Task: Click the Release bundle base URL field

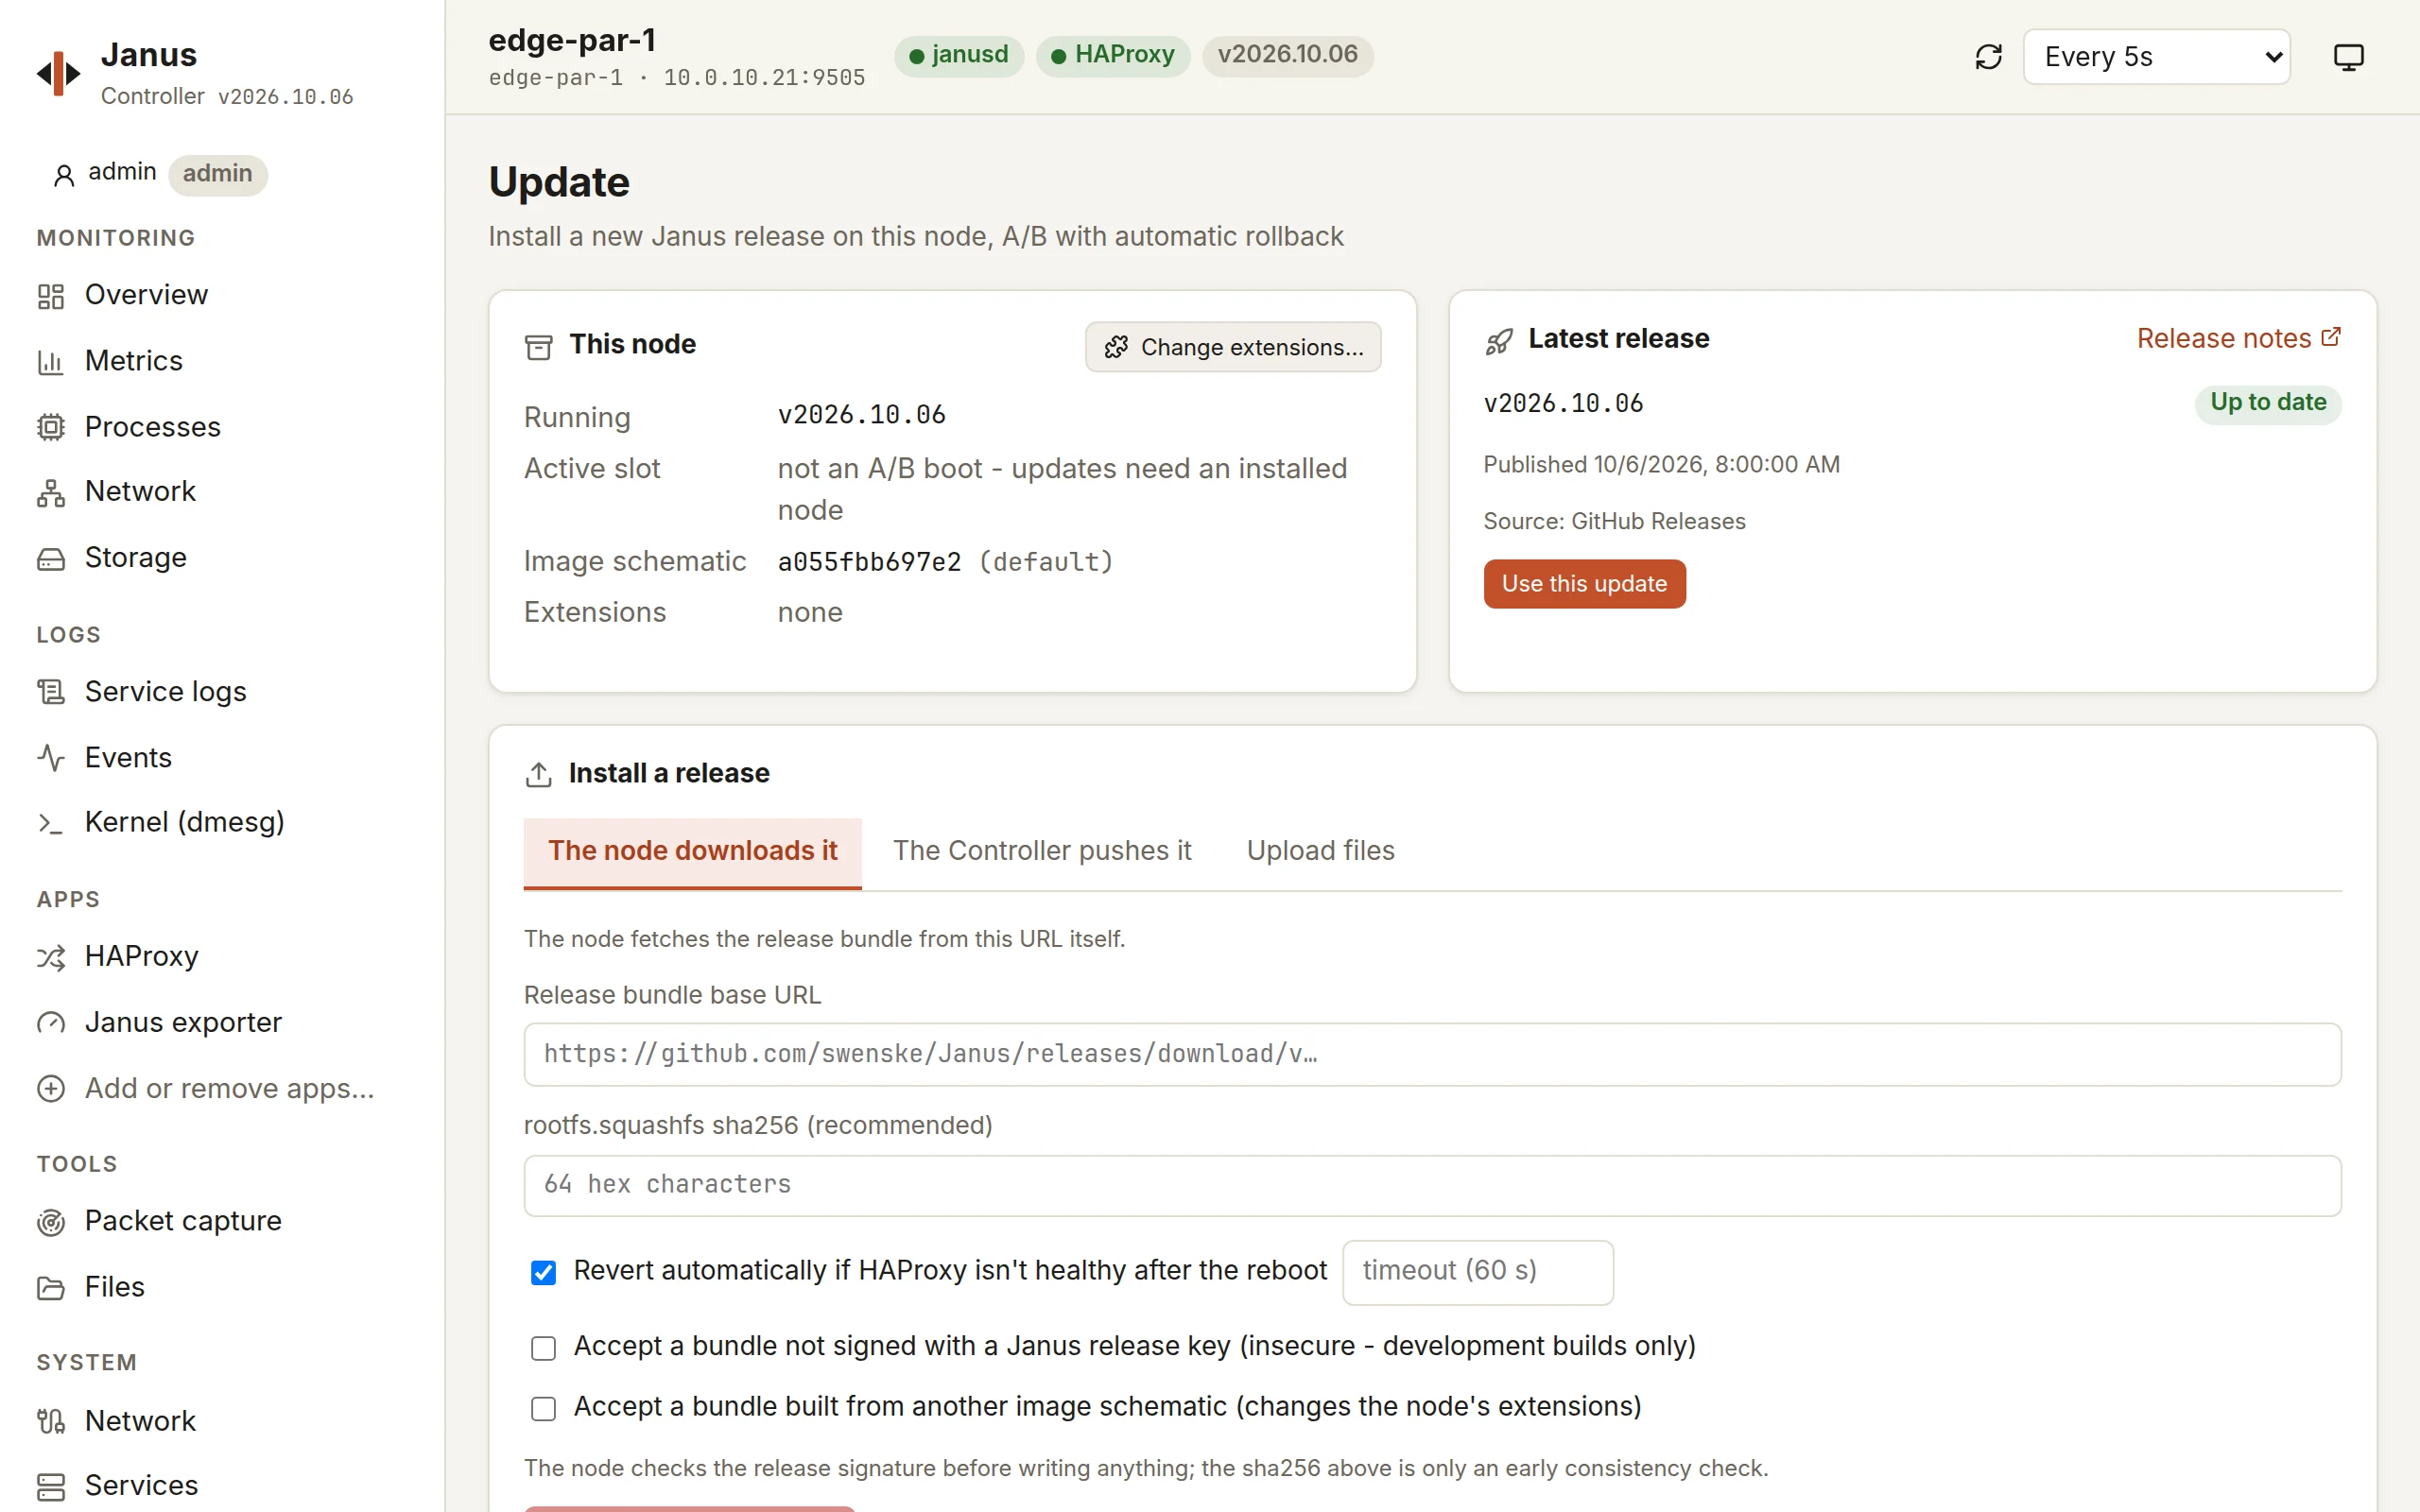Action: 1432,1054
